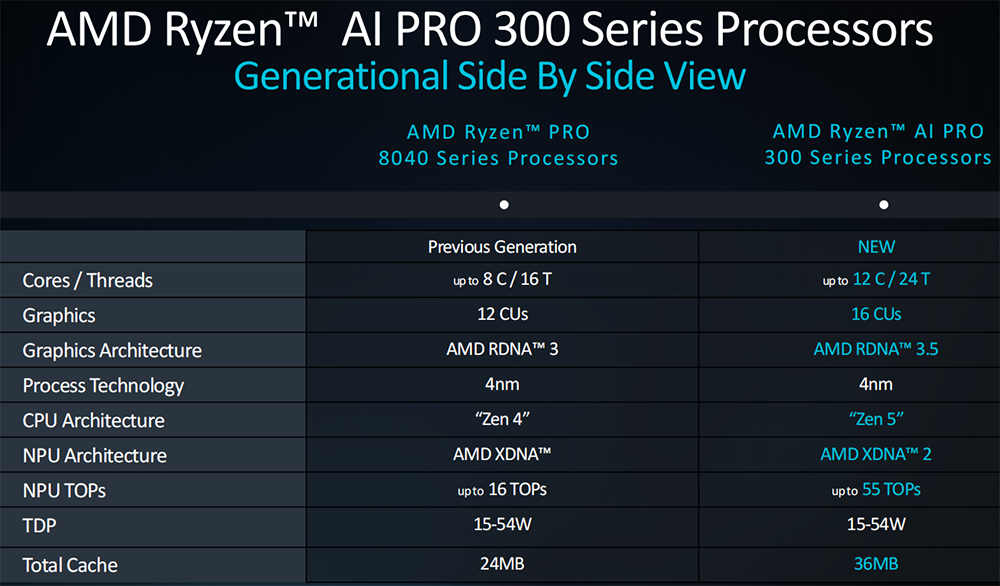Click the "NEW" column header
1000x586 pixels.
(876, 246)
